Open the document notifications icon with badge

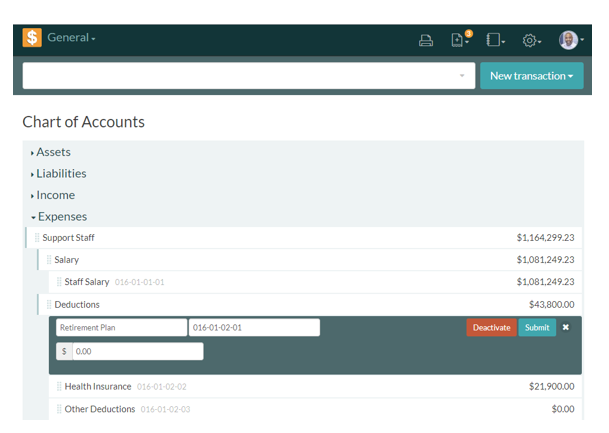460,40
